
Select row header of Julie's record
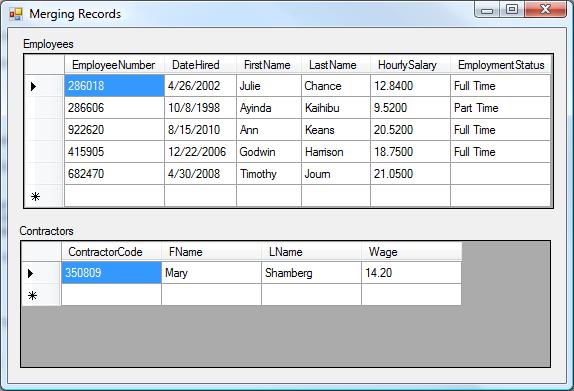coord(44,86)
